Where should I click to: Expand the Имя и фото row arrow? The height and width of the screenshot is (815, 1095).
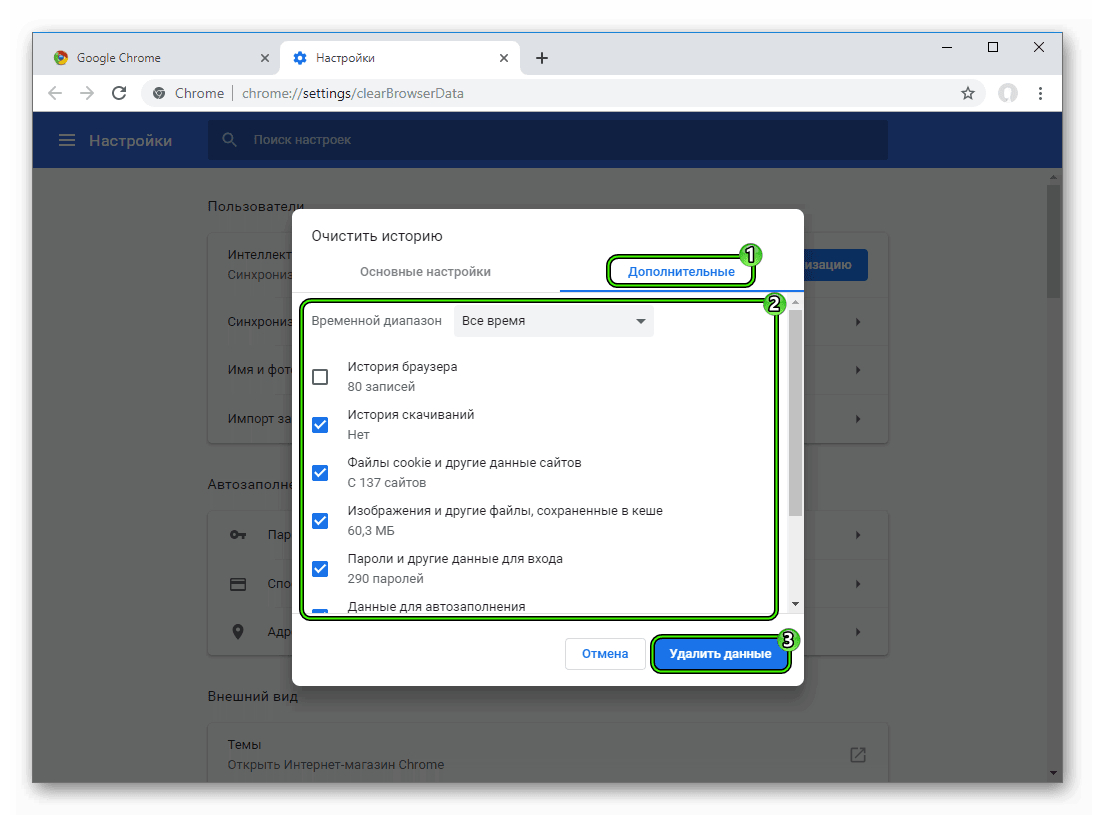[858, 370]
